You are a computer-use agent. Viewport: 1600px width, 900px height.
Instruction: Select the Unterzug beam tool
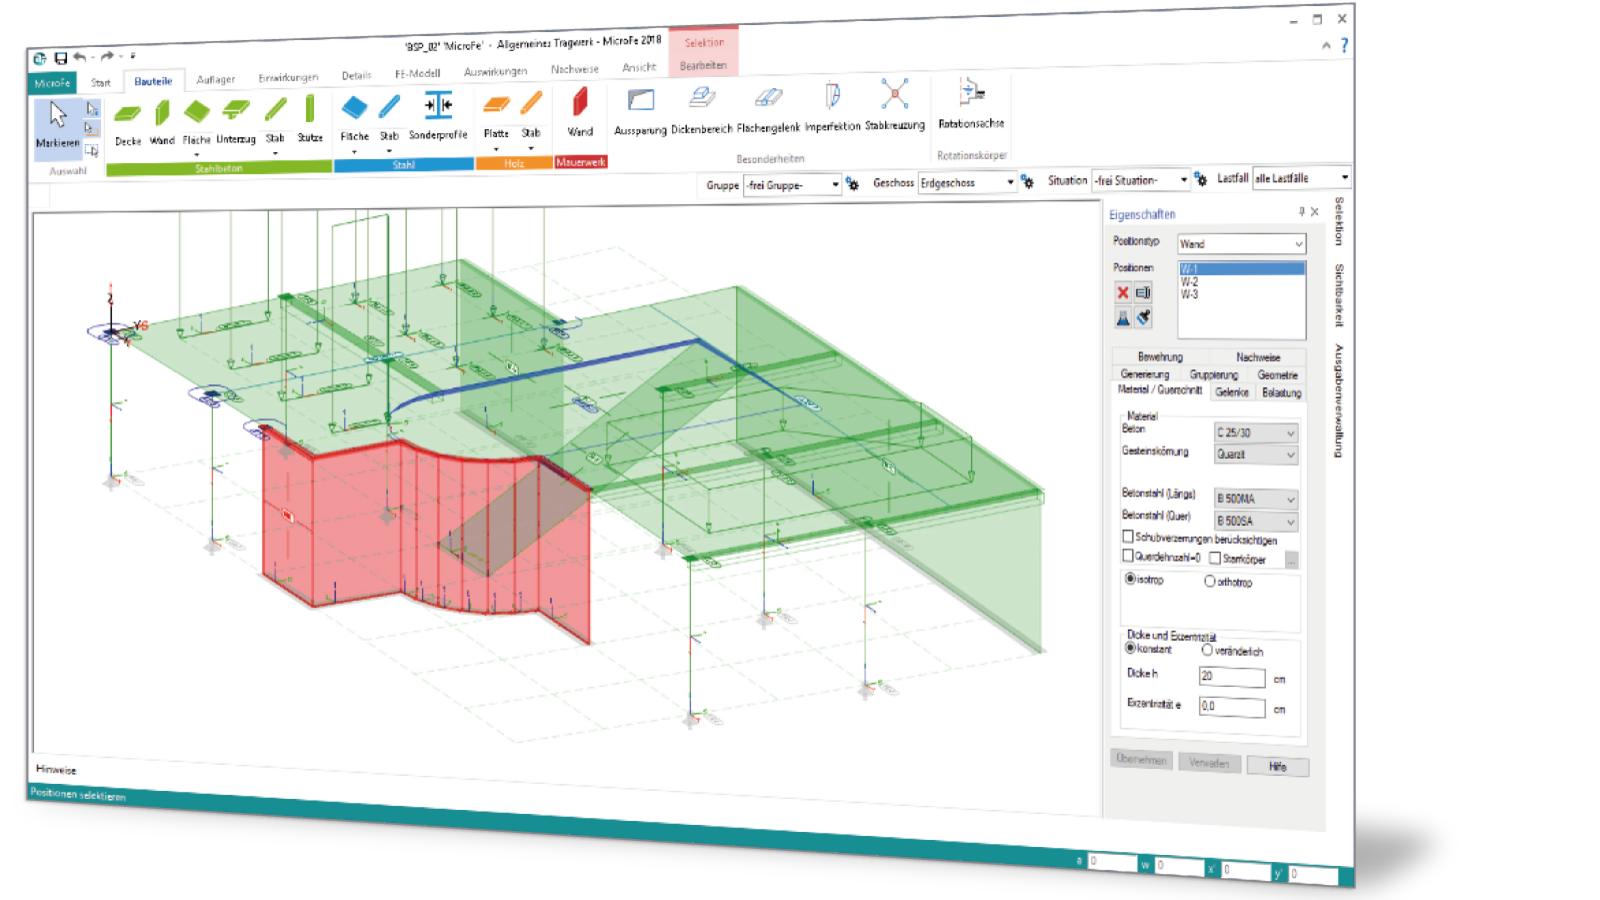click(x=236, y=121)
